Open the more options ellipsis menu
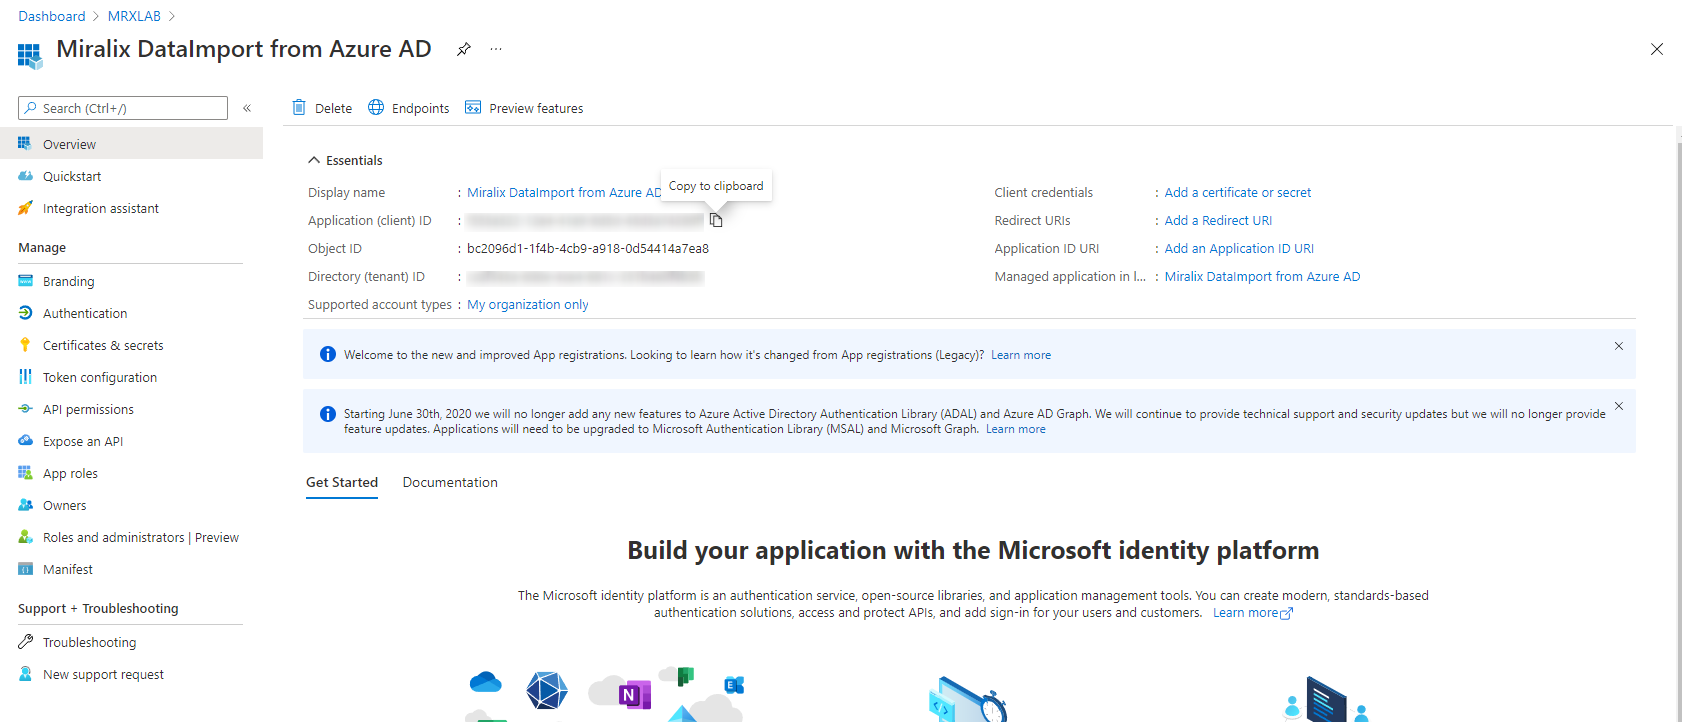 [x=496, y=49]
